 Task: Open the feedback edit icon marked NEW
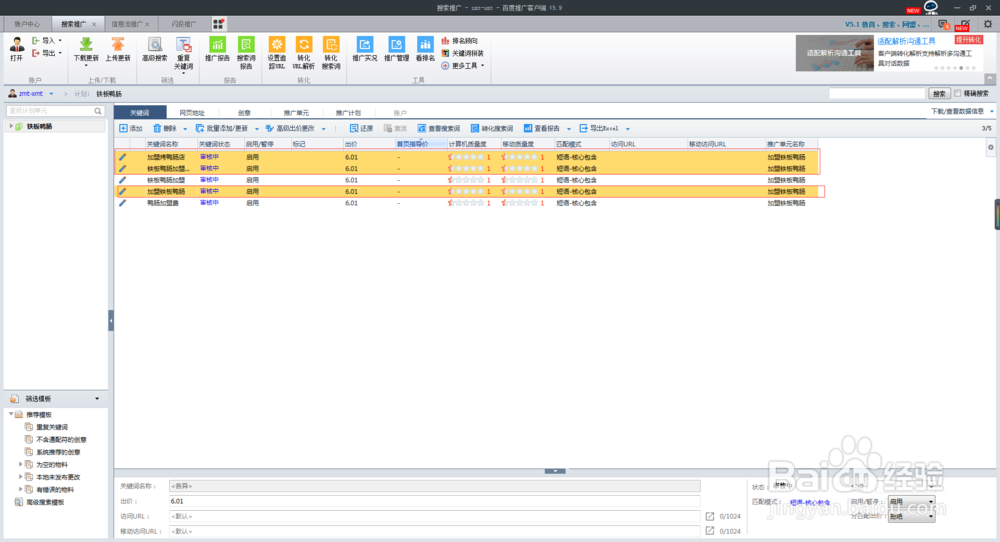963,24
